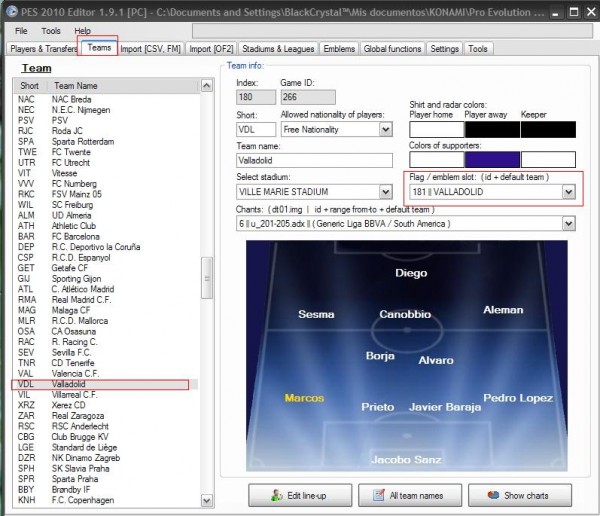Image resolution: width=600 pixels, height=516 pixels.
Task: Click the Short column header
Action: click(x=30, y=86)
